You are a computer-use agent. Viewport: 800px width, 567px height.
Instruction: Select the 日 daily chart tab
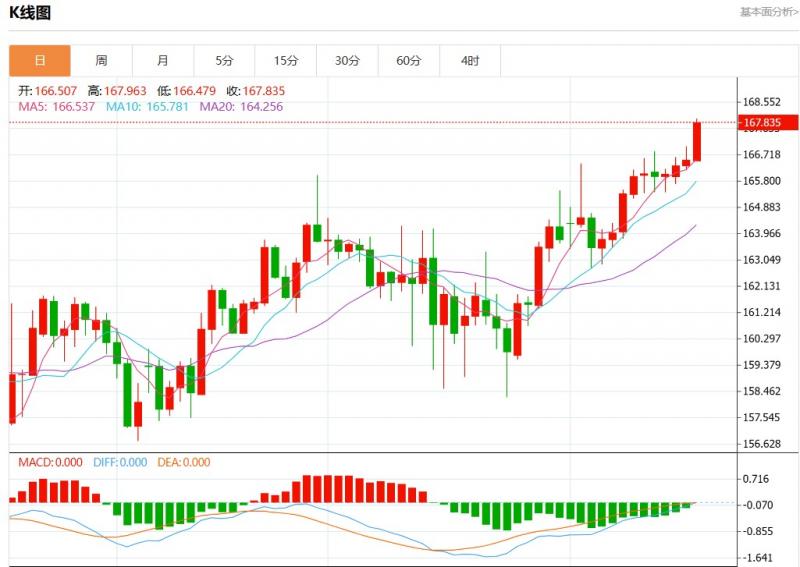(x=40, y=61)
